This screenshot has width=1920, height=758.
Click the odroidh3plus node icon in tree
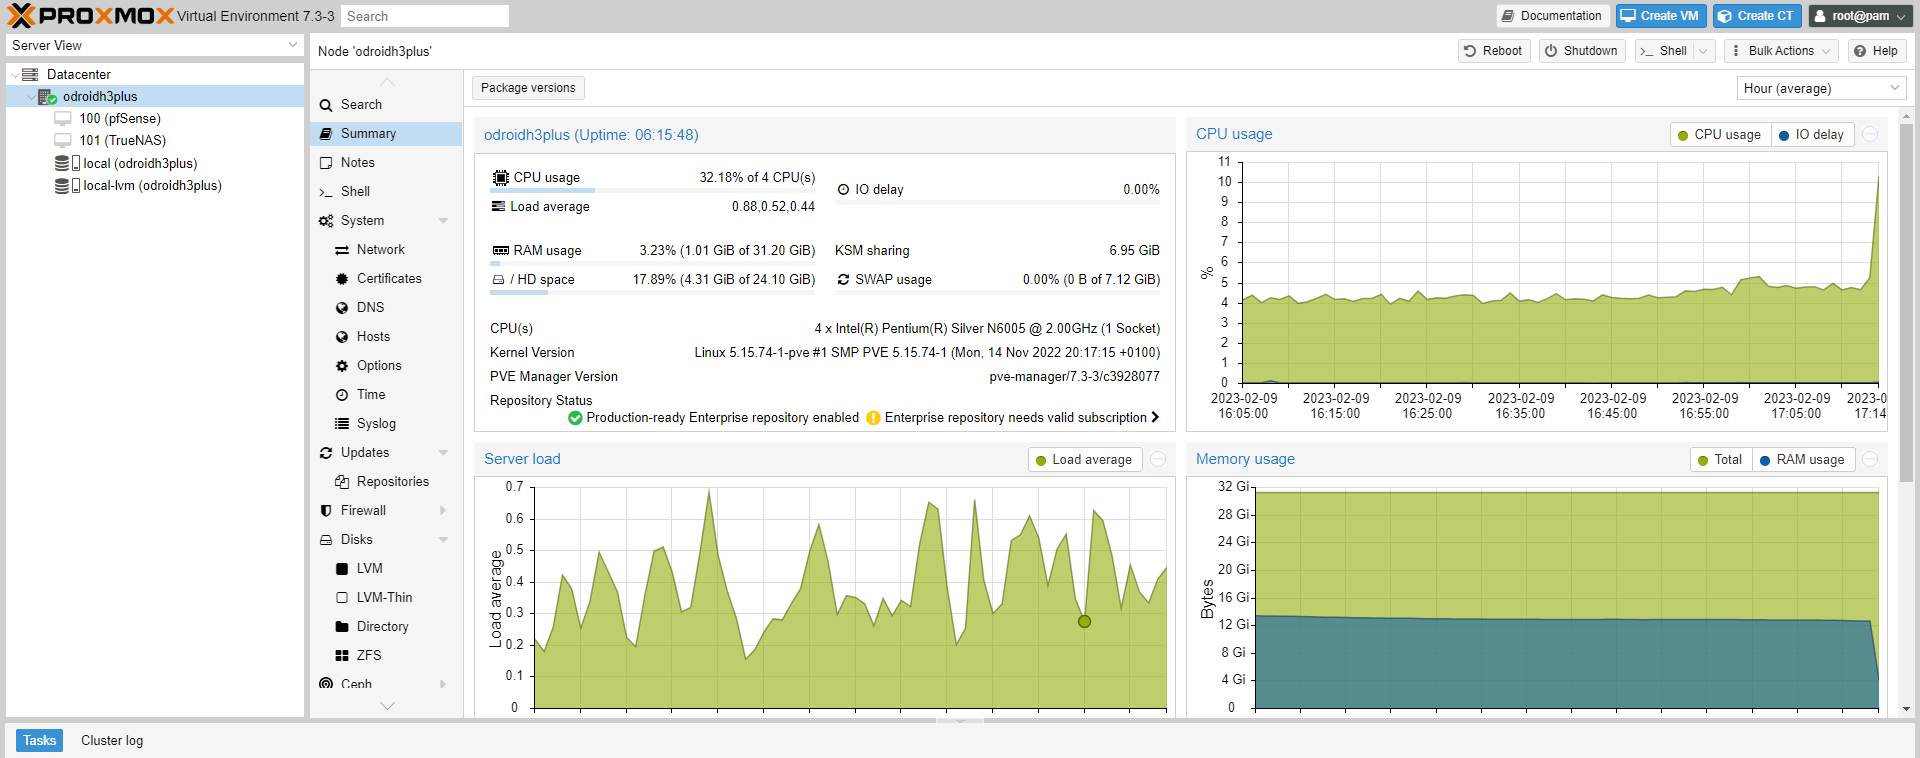coord(47,97)
